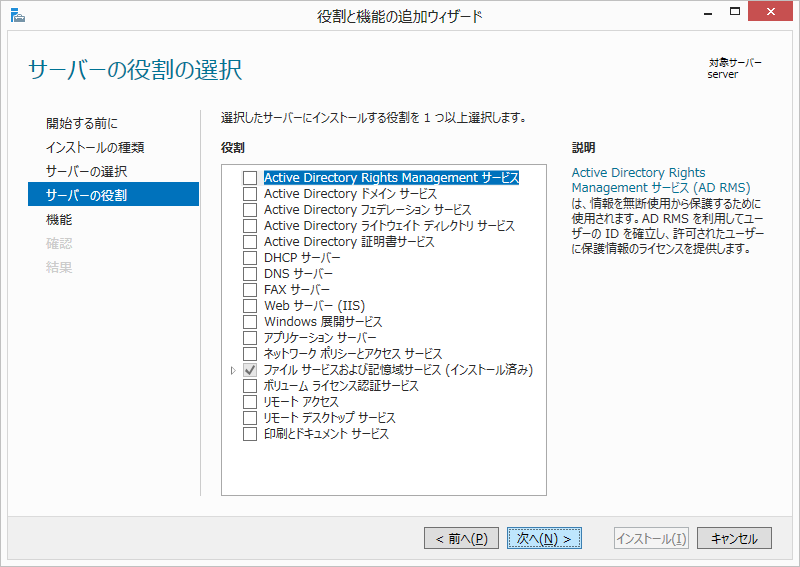Tick the リモート デスクトップ サービス checkbox

point(250,418)
